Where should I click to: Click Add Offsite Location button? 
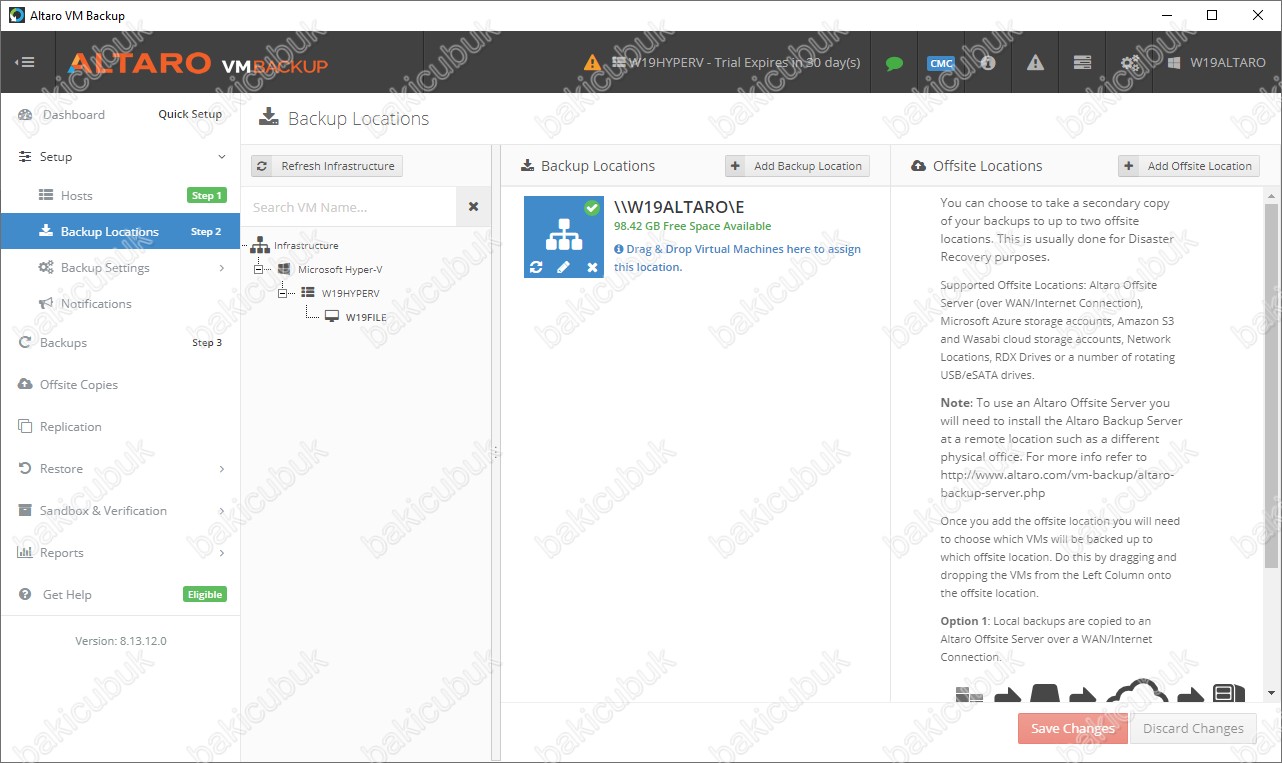(1189, 166)
